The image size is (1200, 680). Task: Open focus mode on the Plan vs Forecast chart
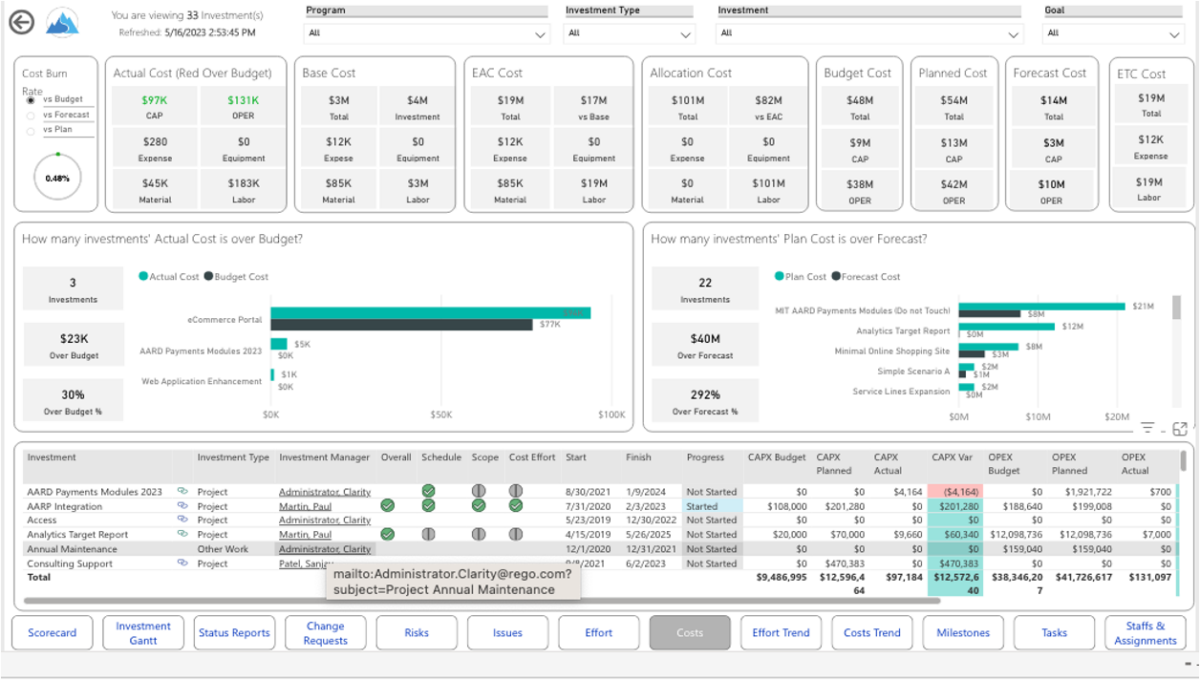(1180, 428)
